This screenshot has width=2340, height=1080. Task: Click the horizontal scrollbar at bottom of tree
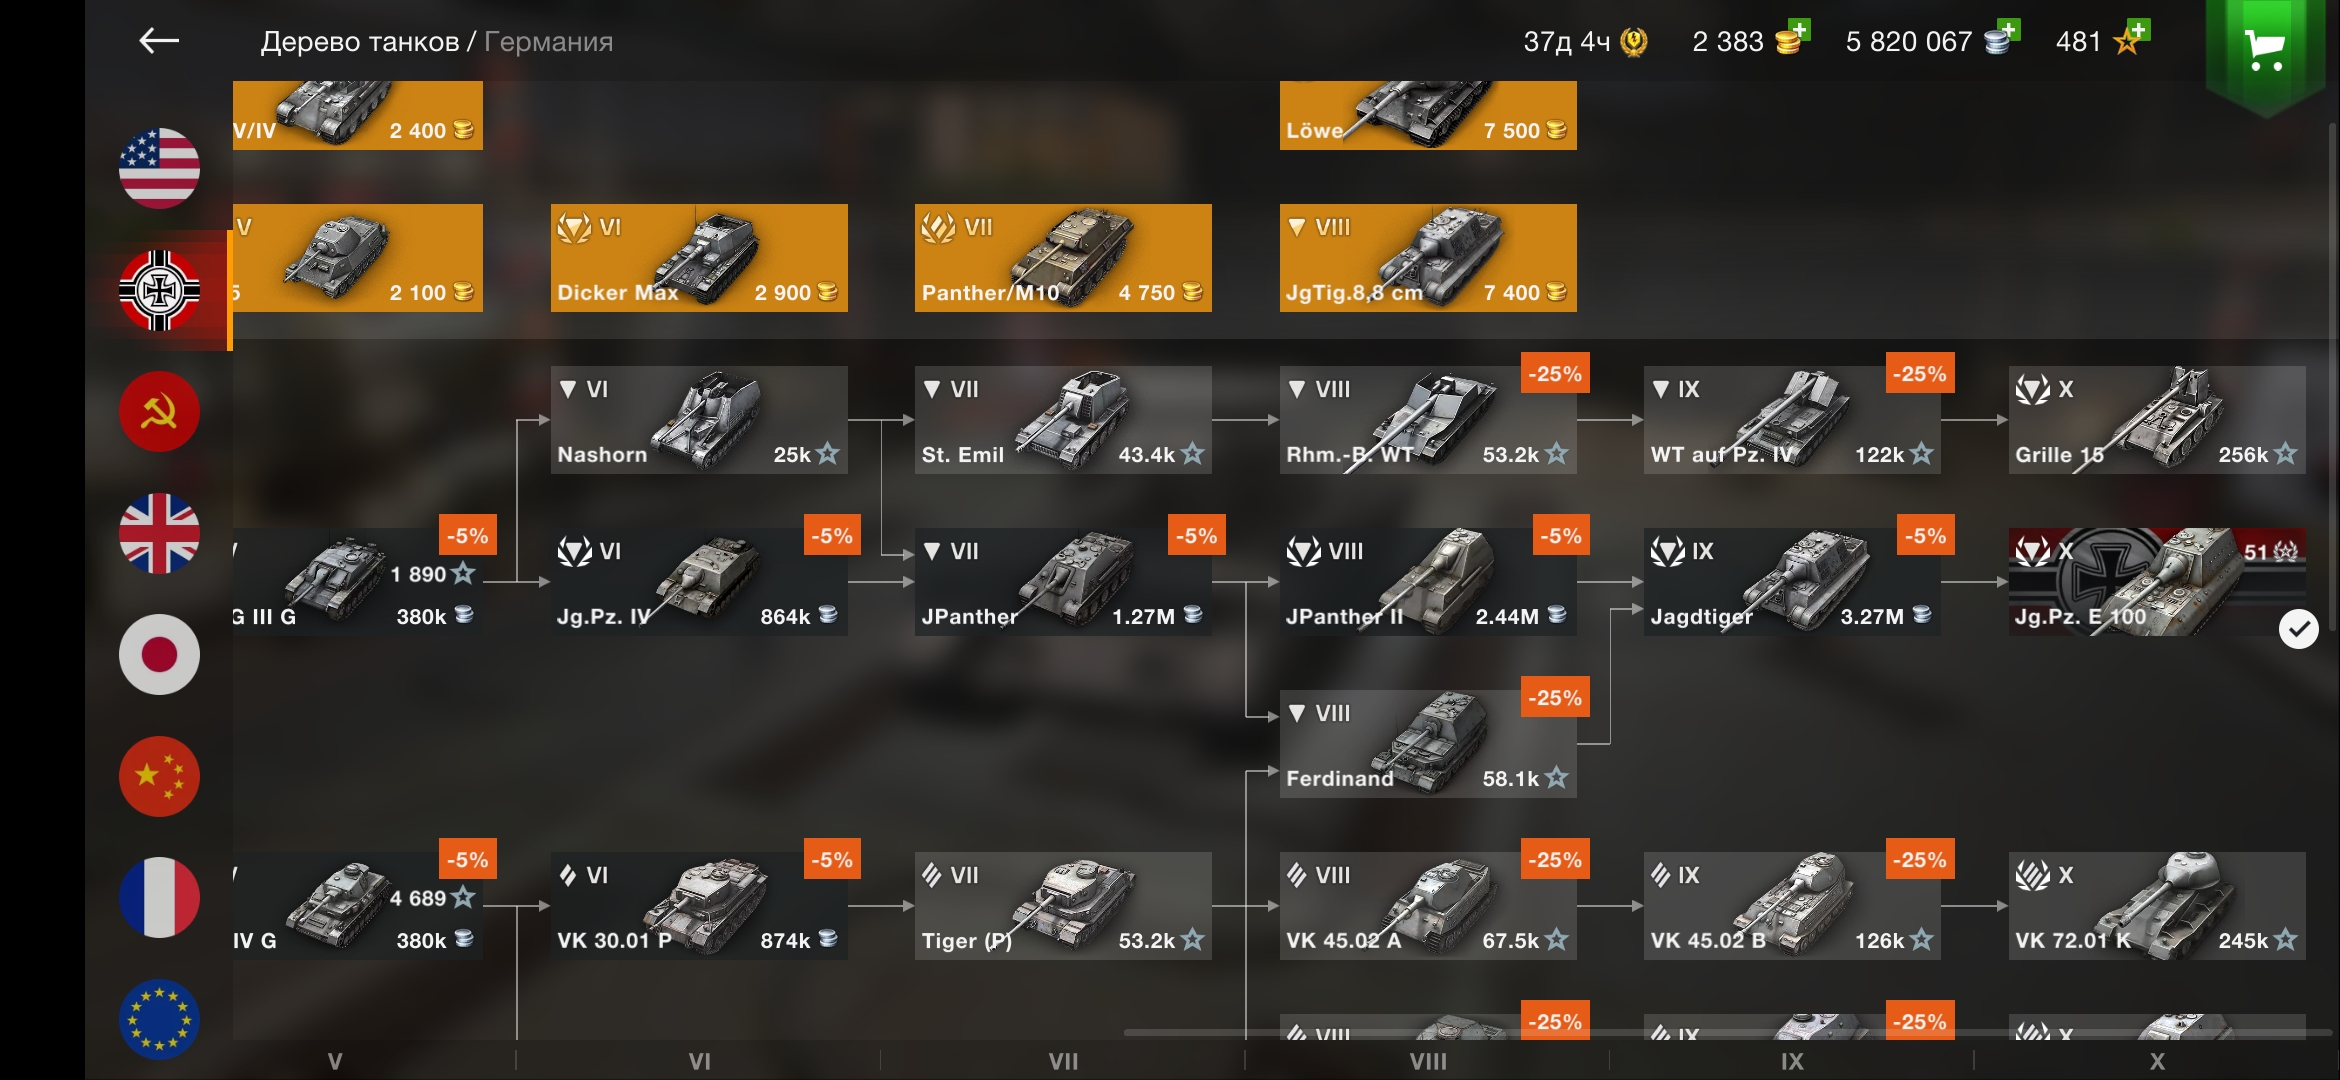1726,1032
